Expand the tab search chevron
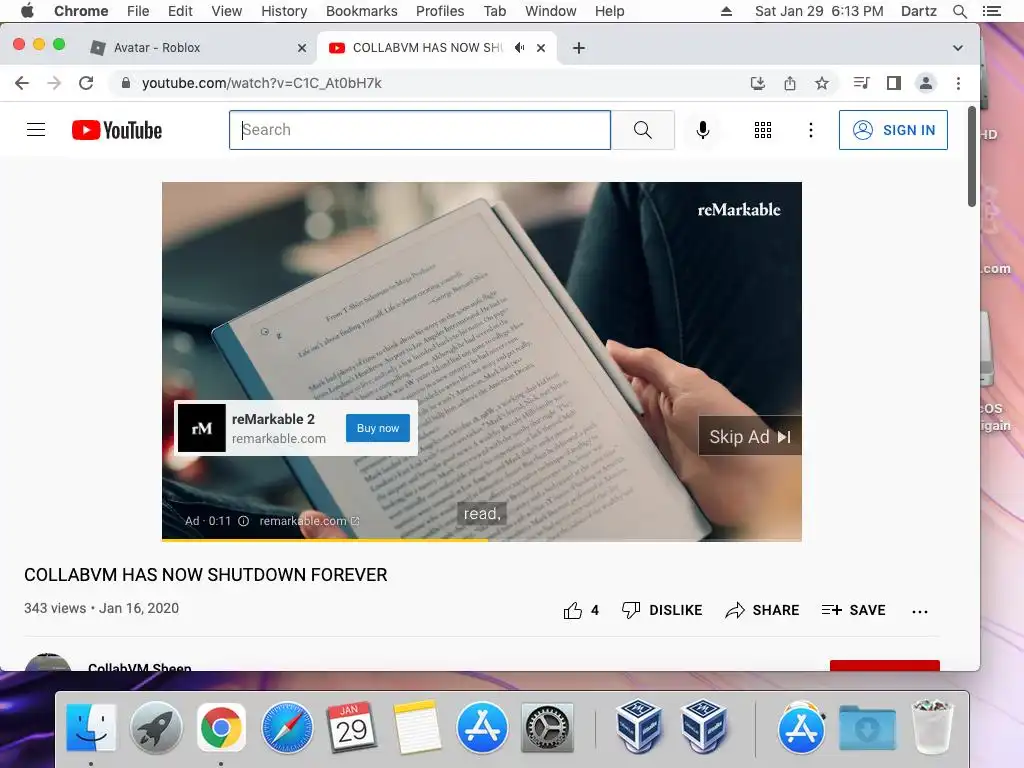This screenshot has height=768, width=1024. click(957, 48)
